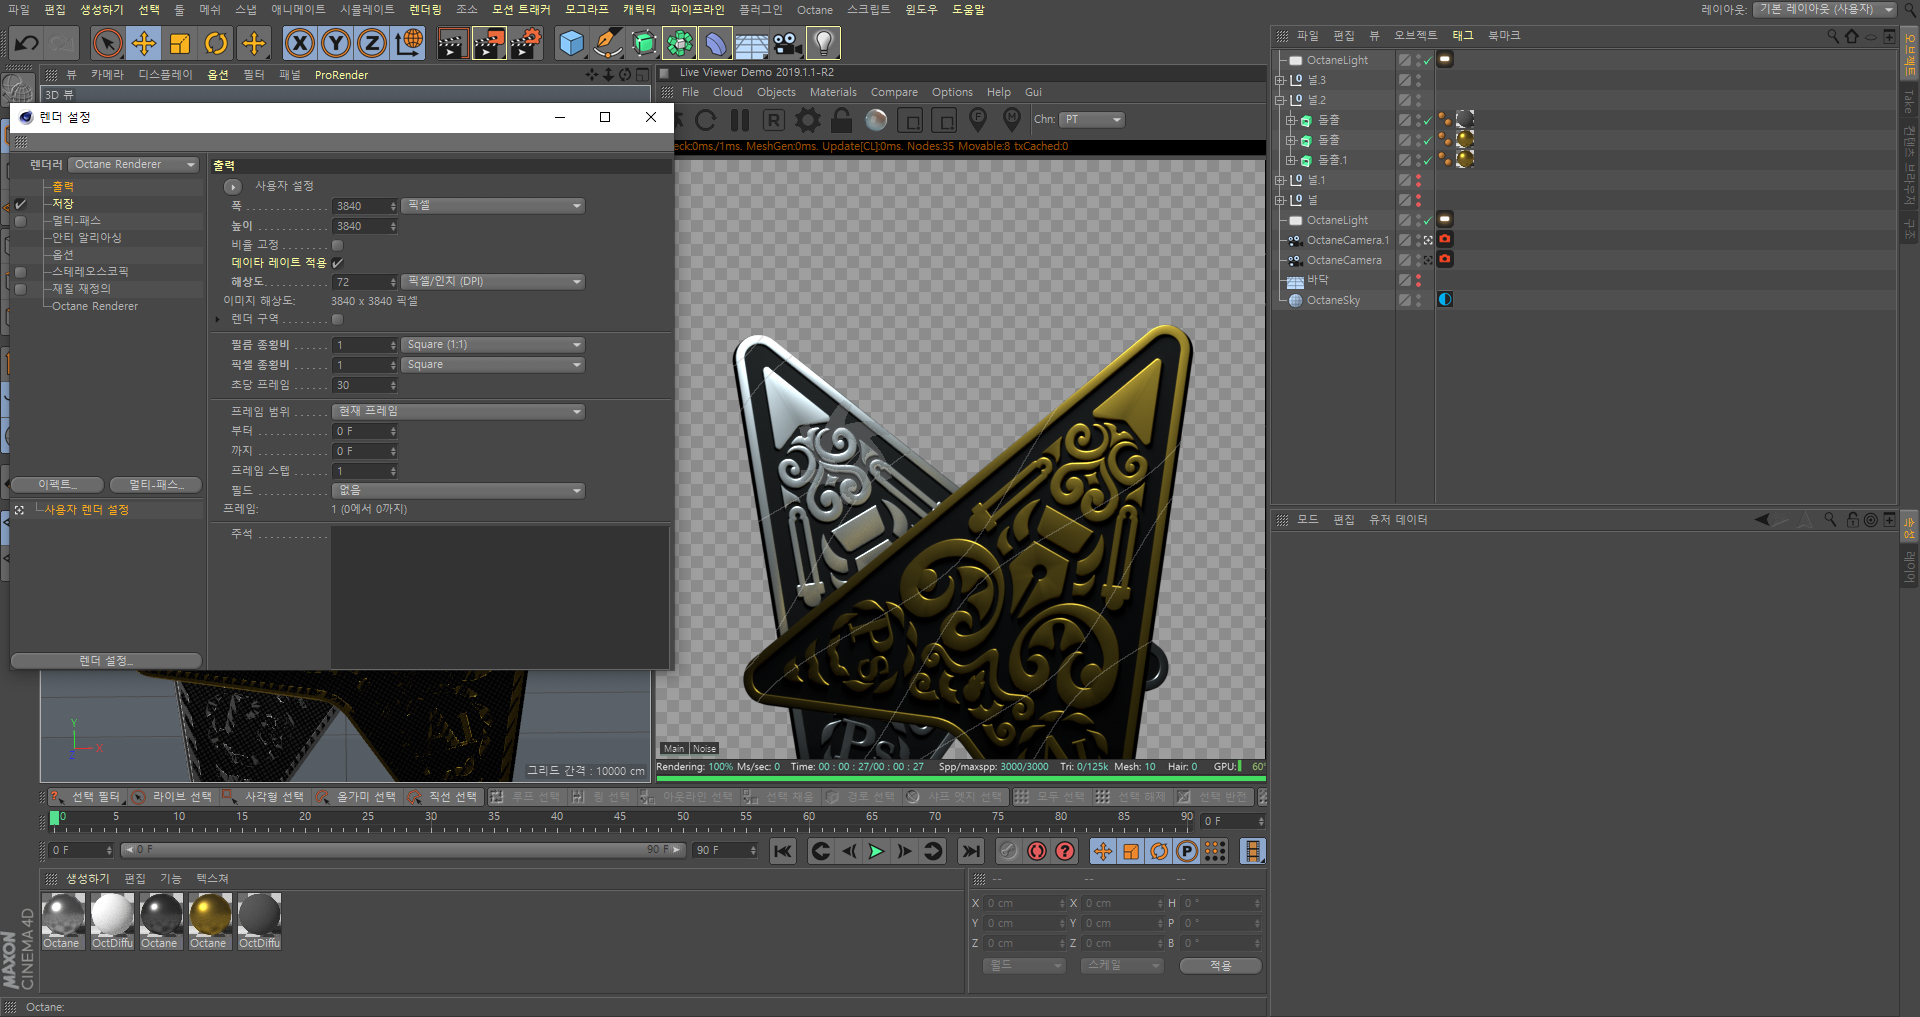The height and width of the screenshot is (1017, 1920).
Task: Enable the 렌더 구역 checkbox
Action: click(x=337, y=319)
